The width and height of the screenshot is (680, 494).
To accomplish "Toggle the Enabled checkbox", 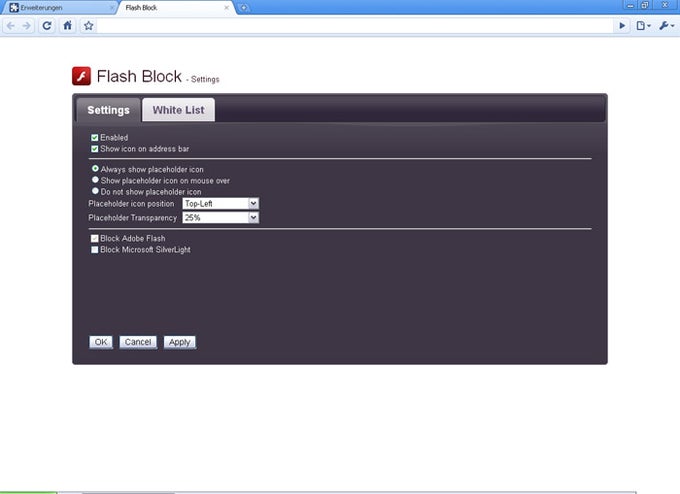I will (95, 138).
